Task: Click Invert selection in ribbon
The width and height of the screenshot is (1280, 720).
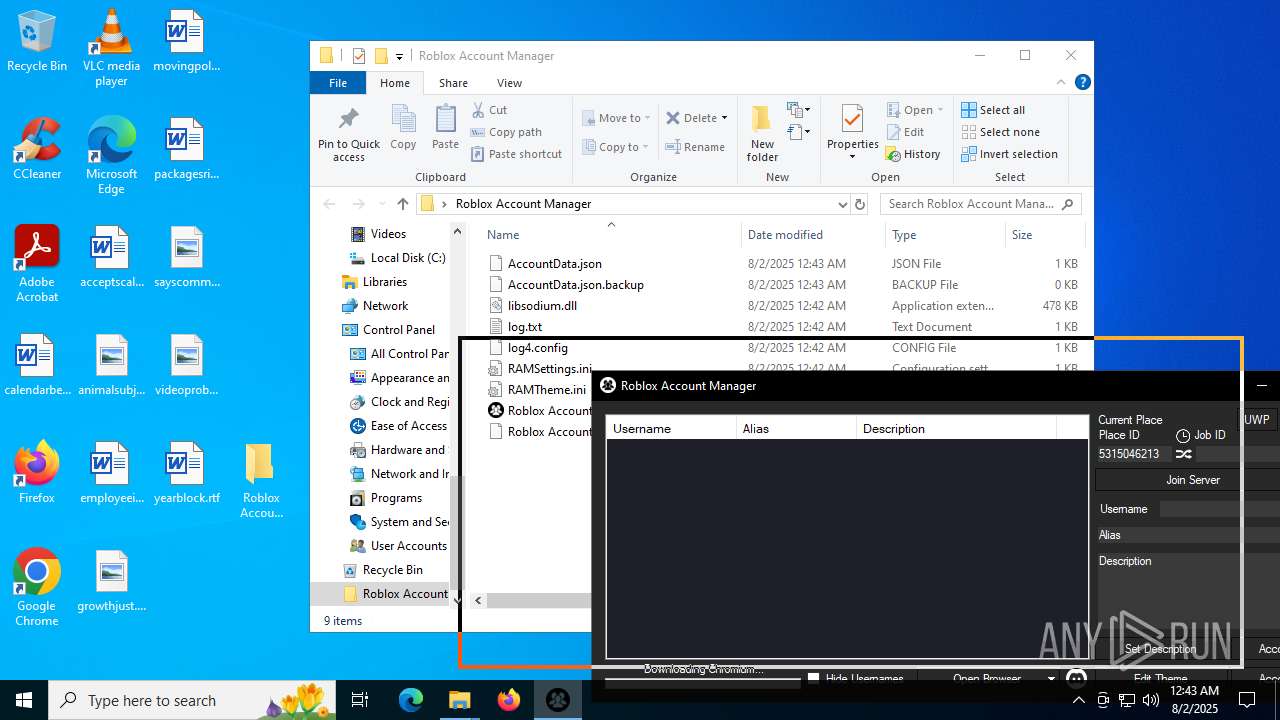Action: [x=1009, y=154]
